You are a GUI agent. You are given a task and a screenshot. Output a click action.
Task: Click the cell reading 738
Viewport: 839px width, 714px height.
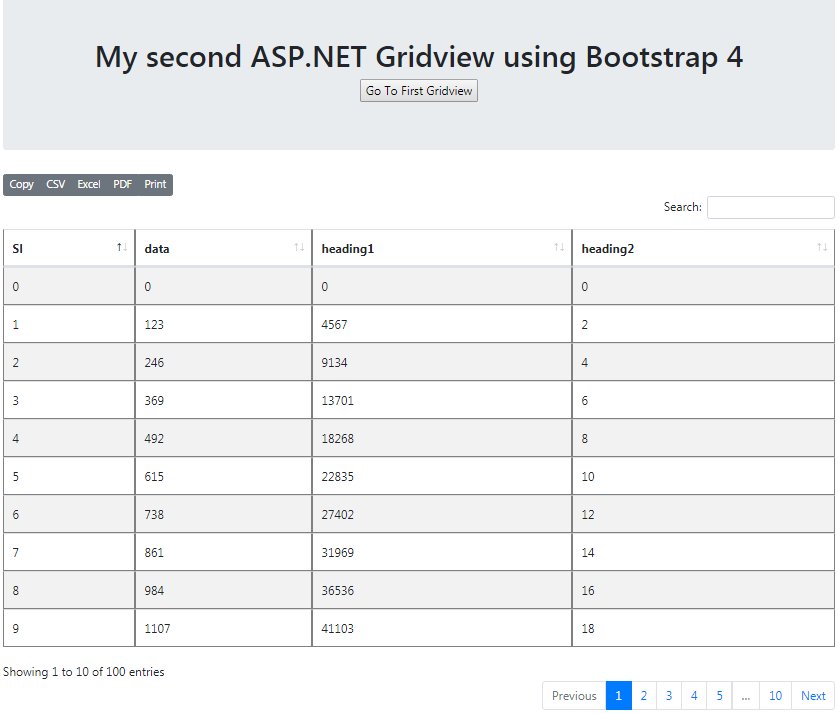coord(224,514)
